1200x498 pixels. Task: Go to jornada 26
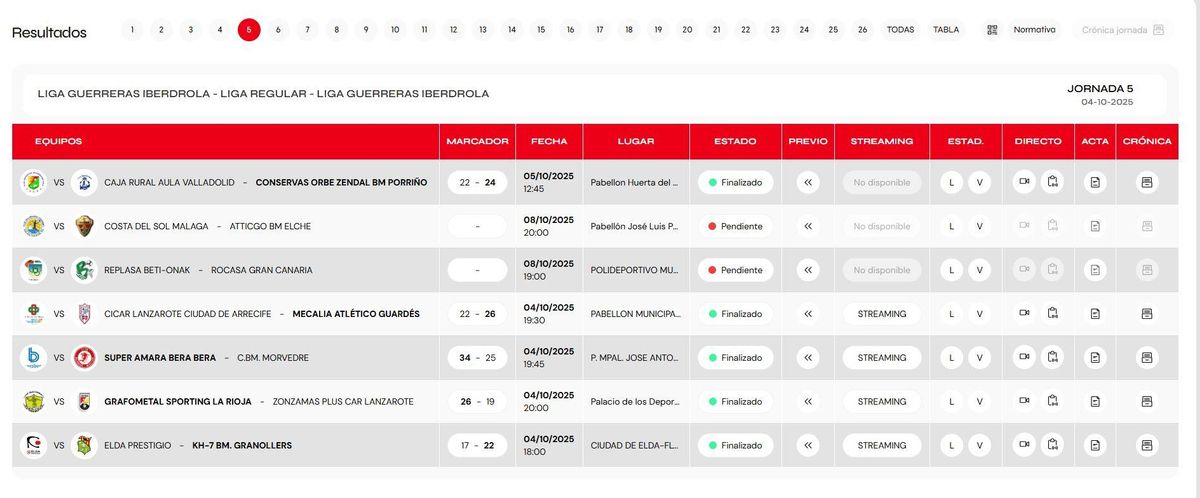coord(862,30)
